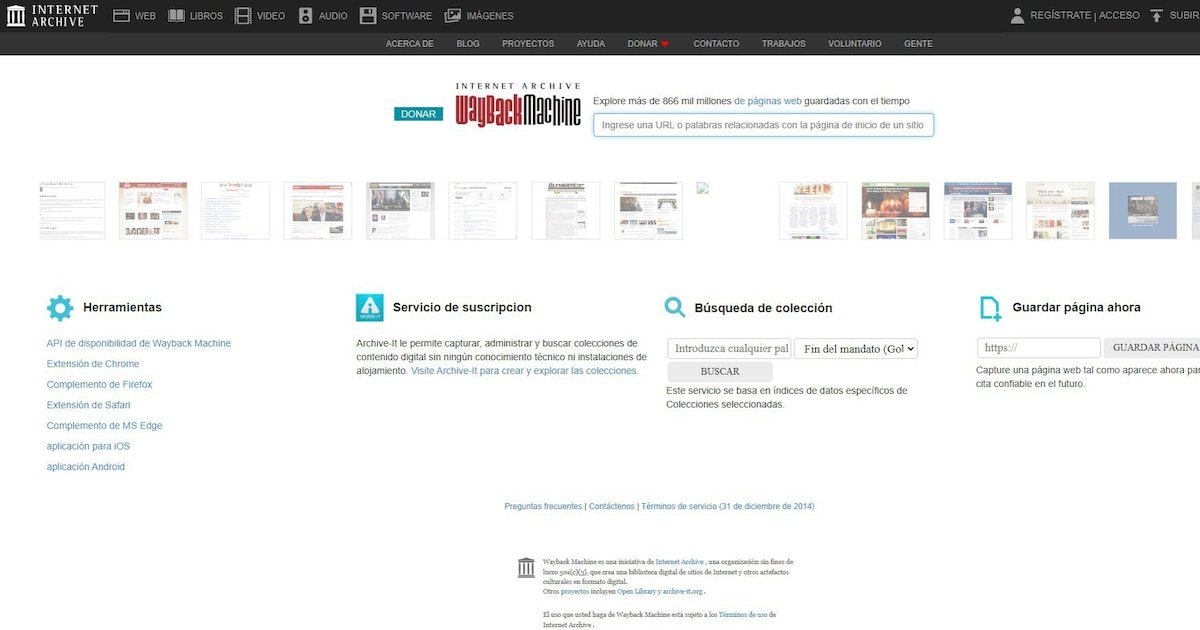Screen dimensions: 1200x630
Task: Click the Subir upload icon
Action: 1157,16
